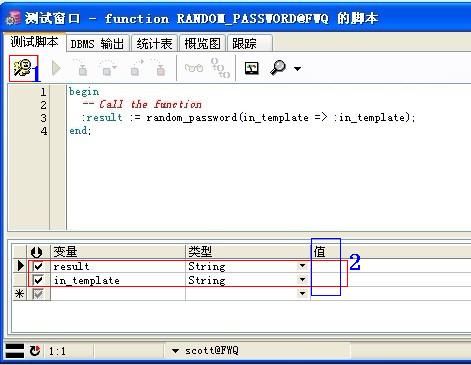Toggle the checkbox in the new empty row
Viewport: 471px width, 365px height.
coord(38,294)
